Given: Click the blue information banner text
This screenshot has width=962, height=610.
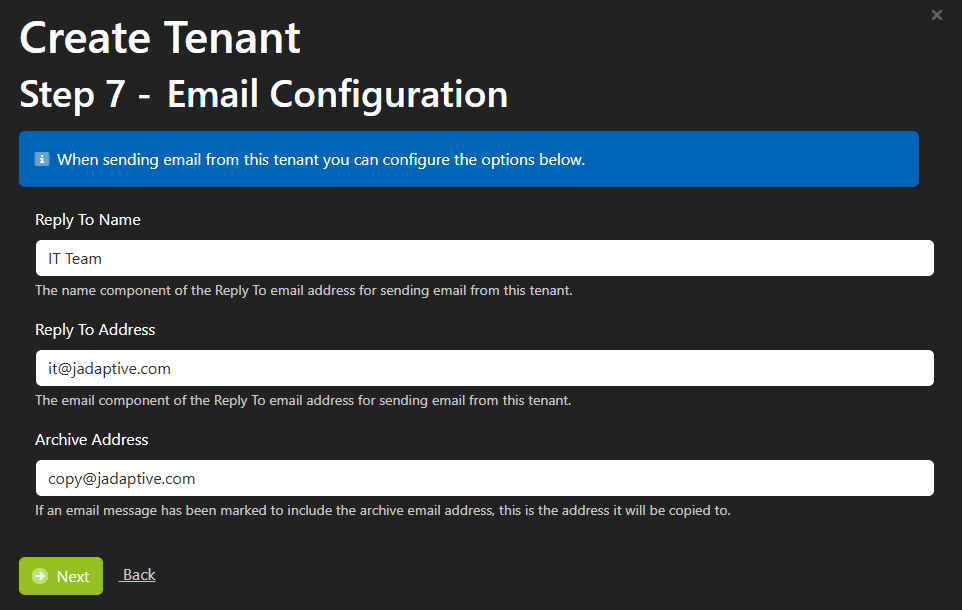Looking at the screenshot, I should (x=321, y=160).
